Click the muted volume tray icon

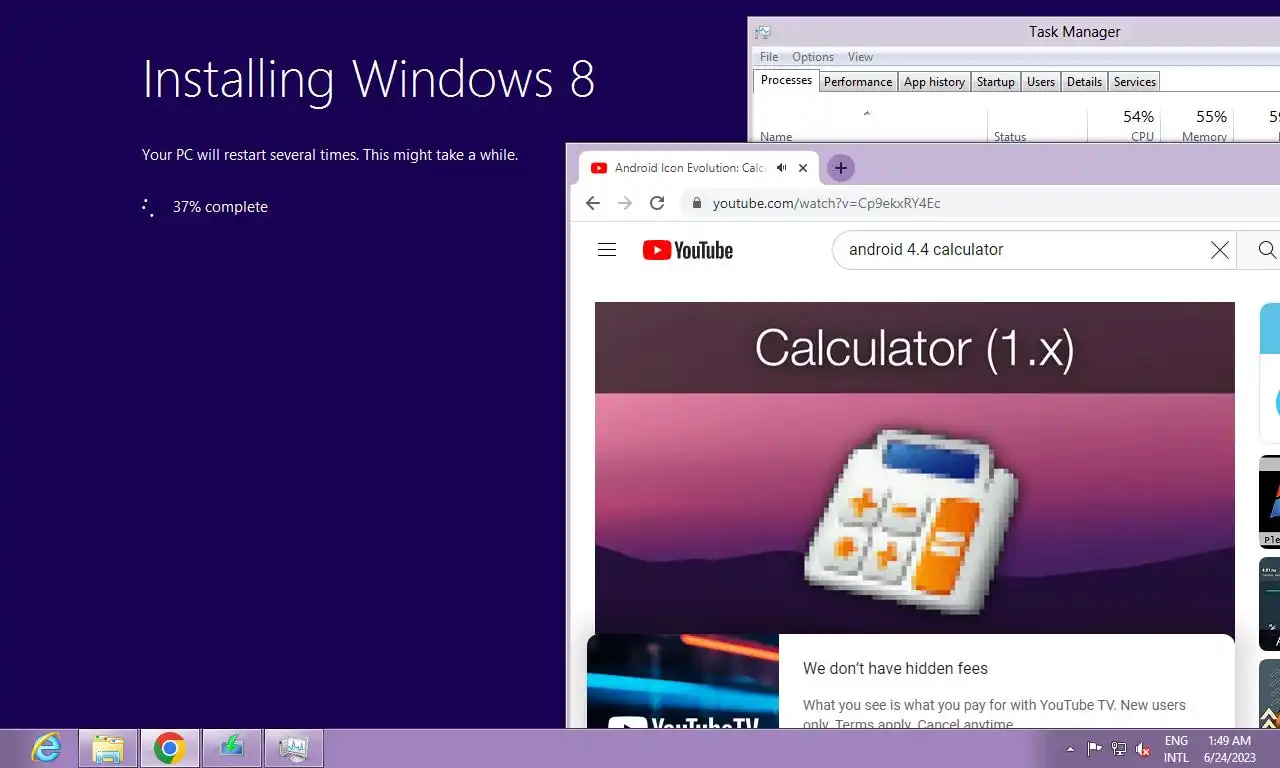tap(1143, 749)
